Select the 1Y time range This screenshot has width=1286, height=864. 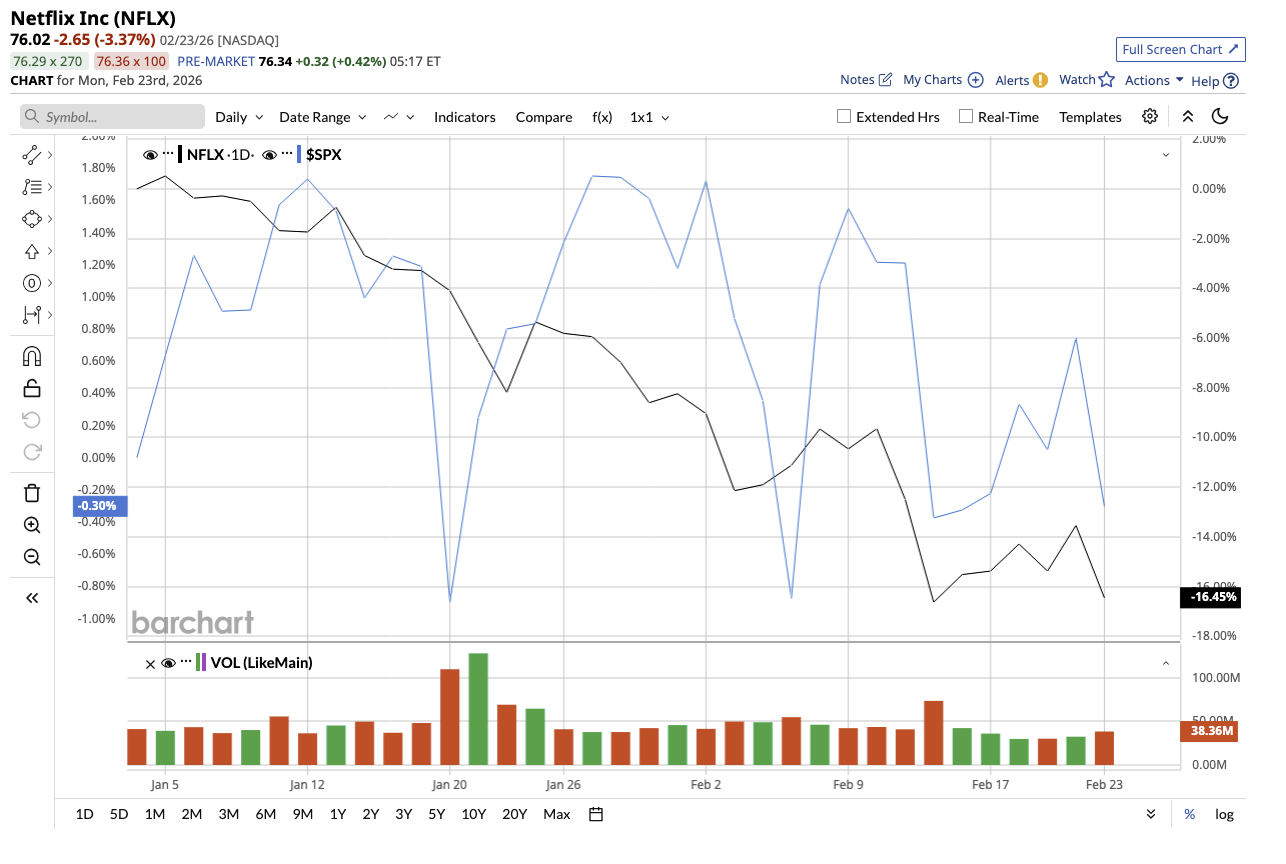(x=337, y=814)
